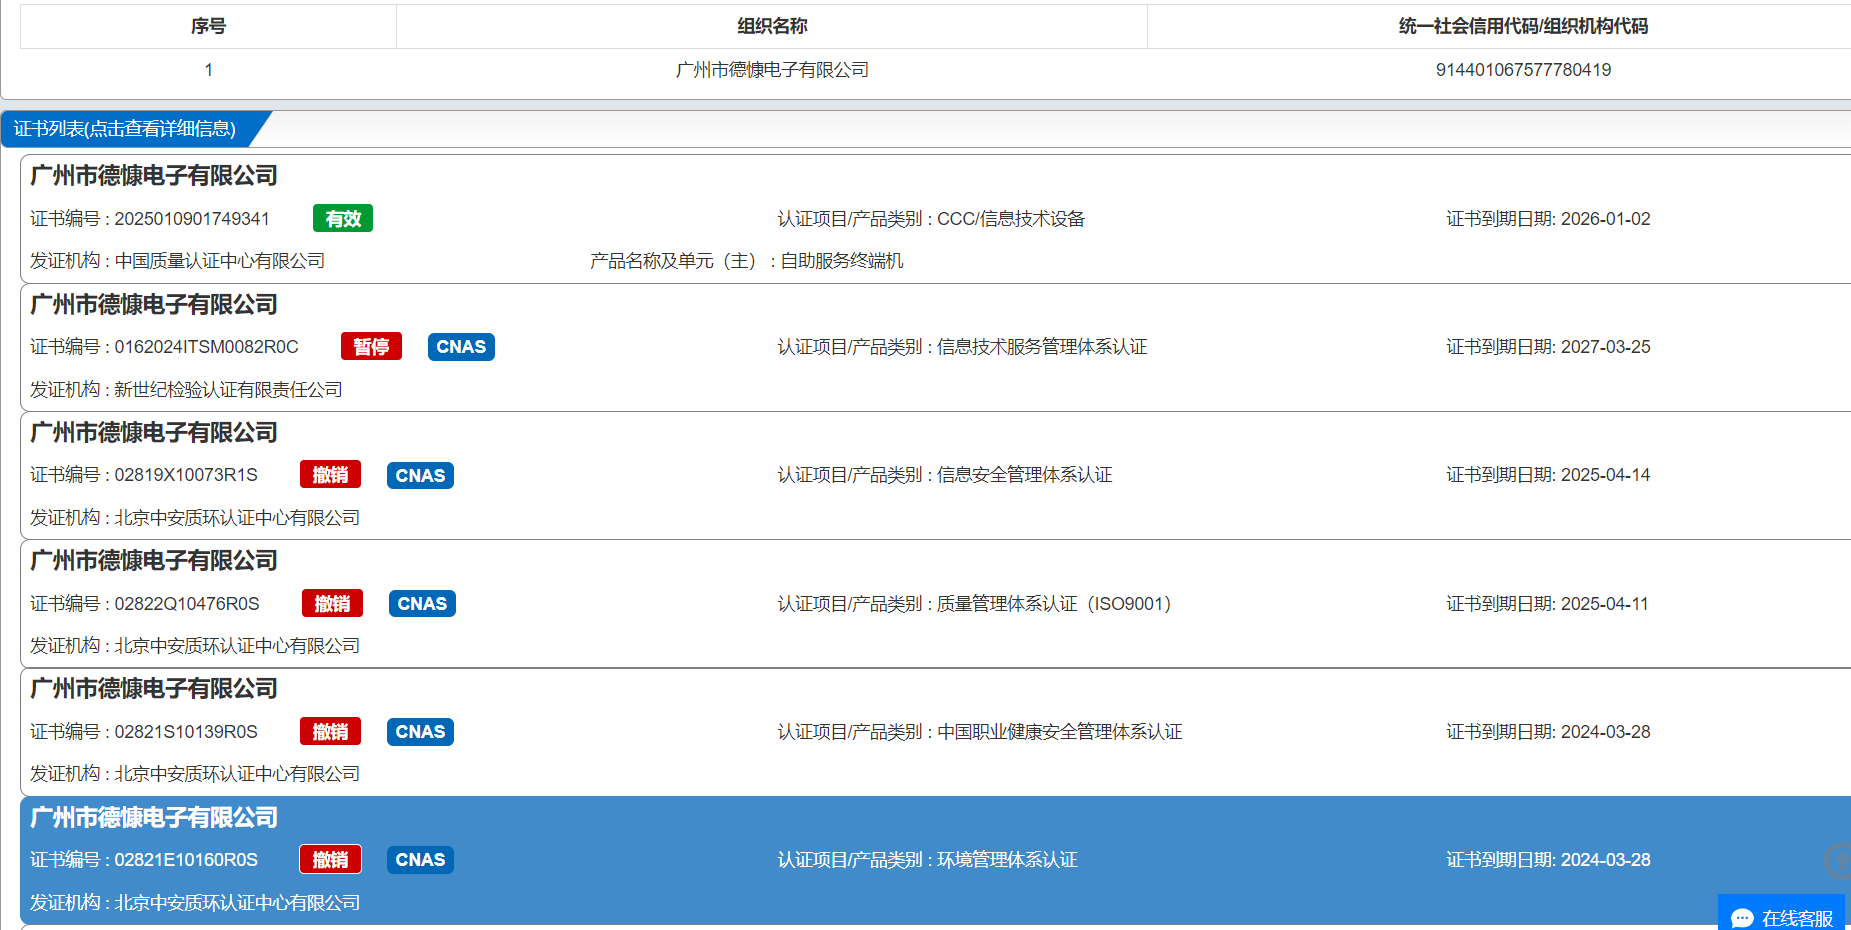This screenshot has height=930, width=1851.
Task: Click CNAS badge for certificate 0162024ITSM0082R0C
Action: [461, 346]
